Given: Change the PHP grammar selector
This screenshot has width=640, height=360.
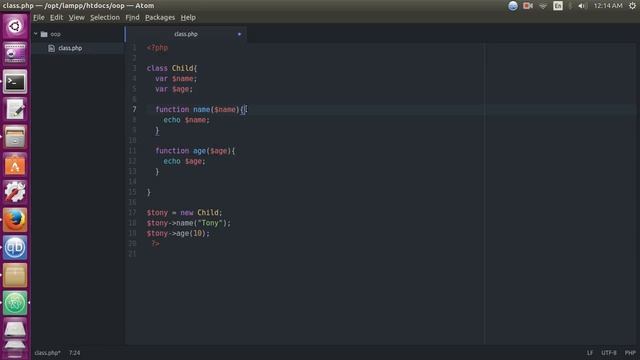Looking at the screenshot, I should coord(630,353).
